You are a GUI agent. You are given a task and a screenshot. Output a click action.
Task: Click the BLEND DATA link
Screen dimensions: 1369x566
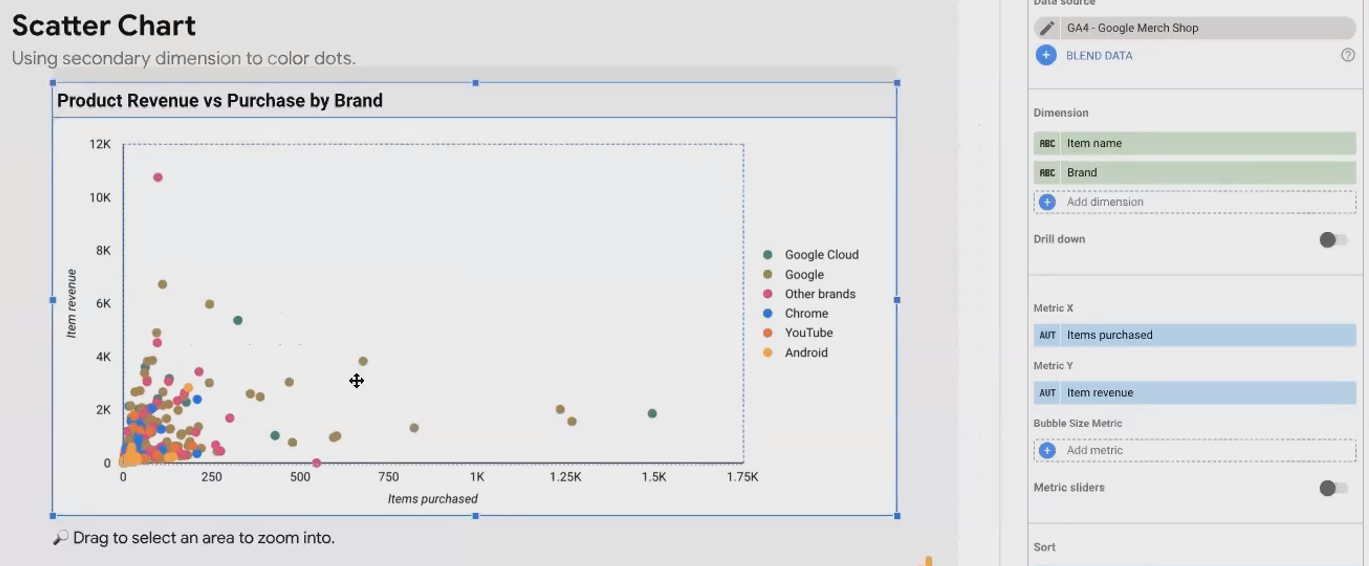1099,56
